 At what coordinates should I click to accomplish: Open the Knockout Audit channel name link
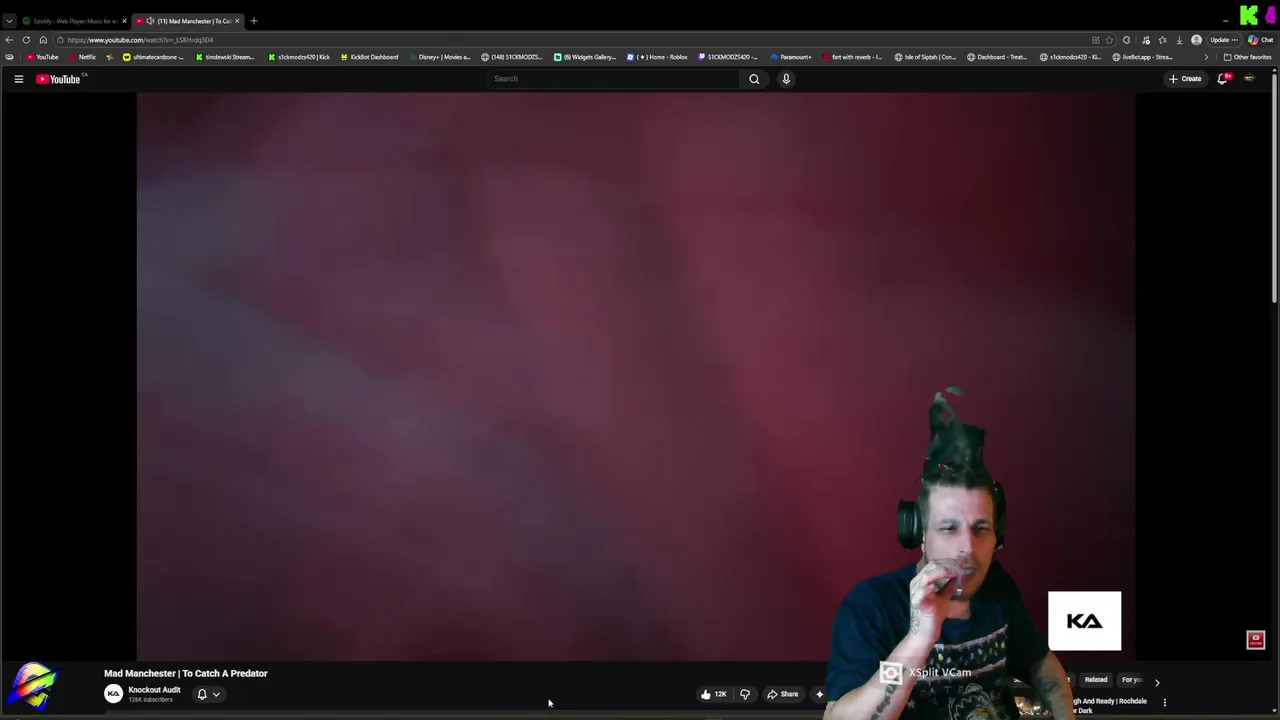[x=154, y=690]
